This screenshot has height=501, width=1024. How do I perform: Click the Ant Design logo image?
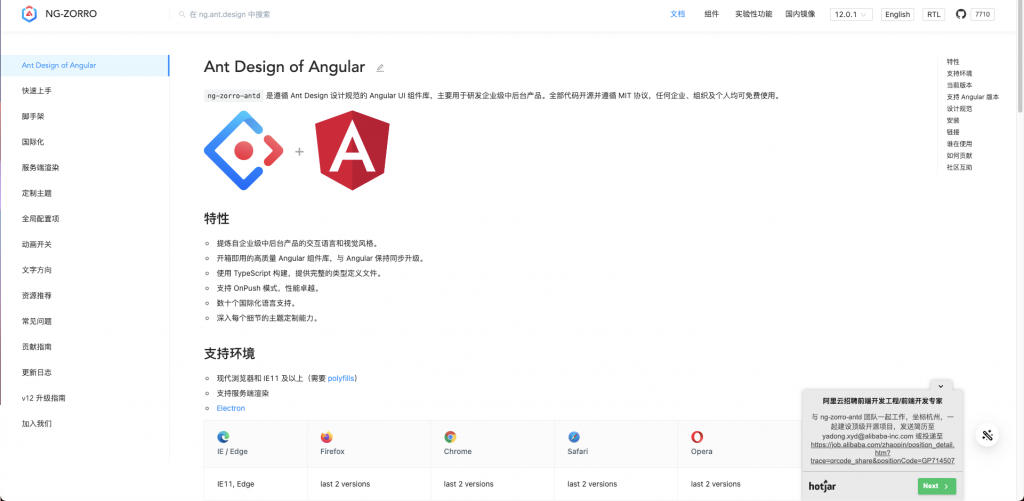[x=244, y=150]
